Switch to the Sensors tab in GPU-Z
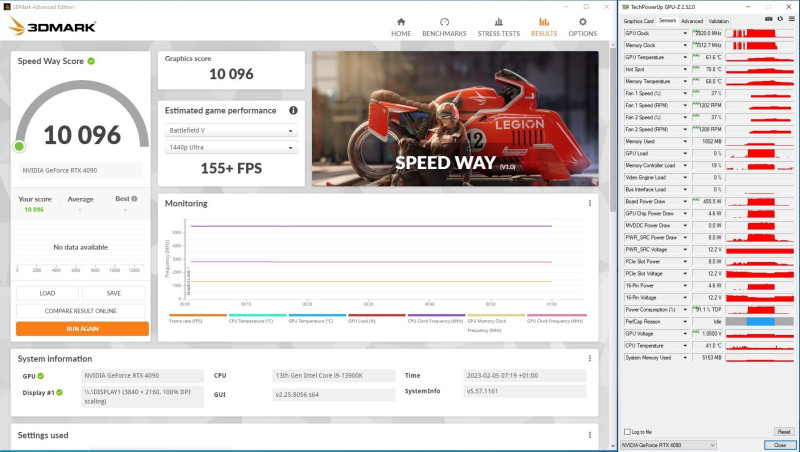Viewport: 800px width, 452px height. (x=667, y=20)
